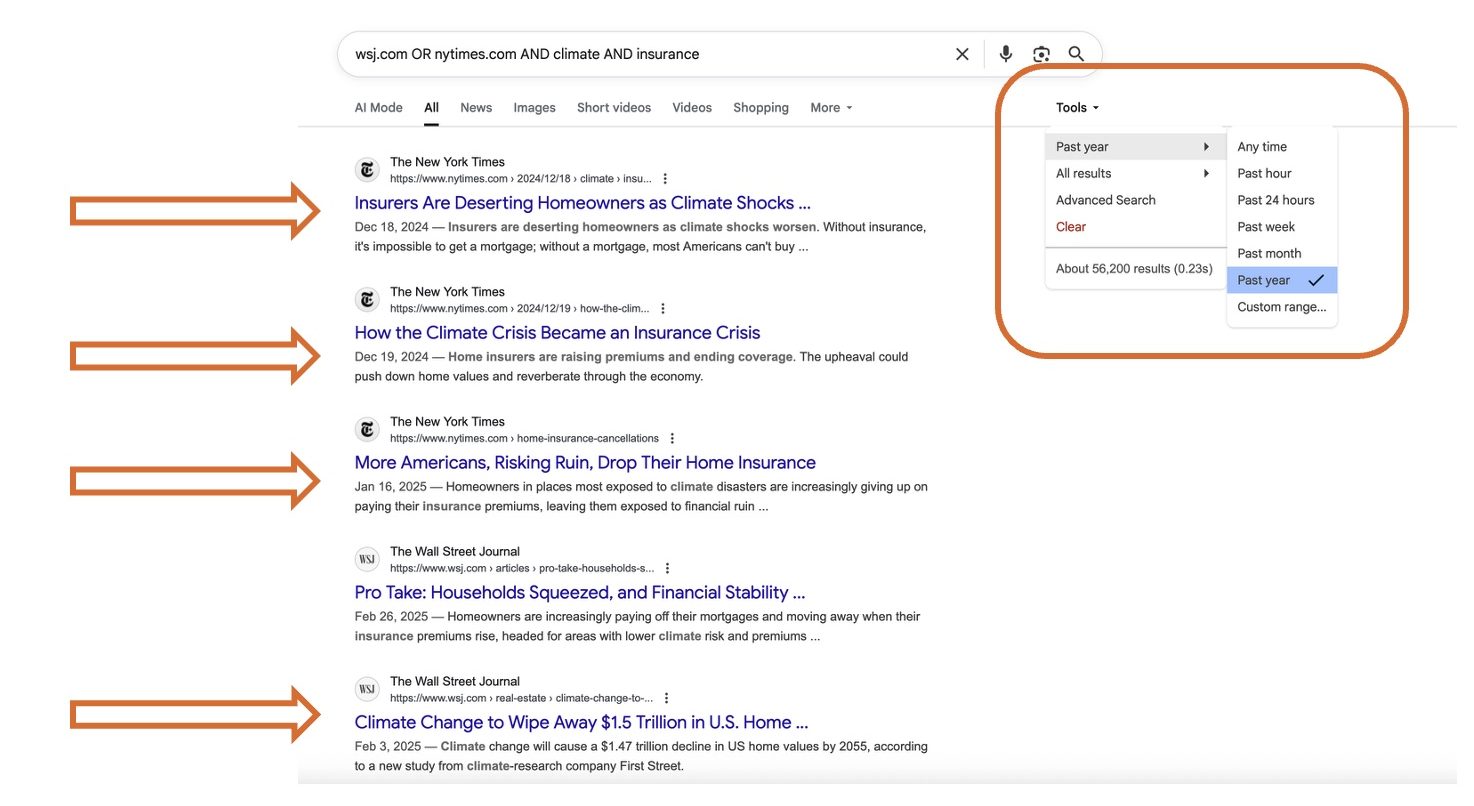Click the wsj.com real-estate breadcrumb URL
Viewport: 1474px width, 806px height.
tap(521, 699)
